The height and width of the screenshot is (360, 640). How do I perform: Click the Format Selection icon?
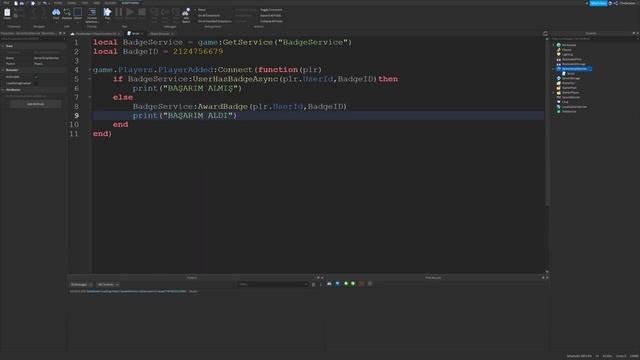click(92, 12)
